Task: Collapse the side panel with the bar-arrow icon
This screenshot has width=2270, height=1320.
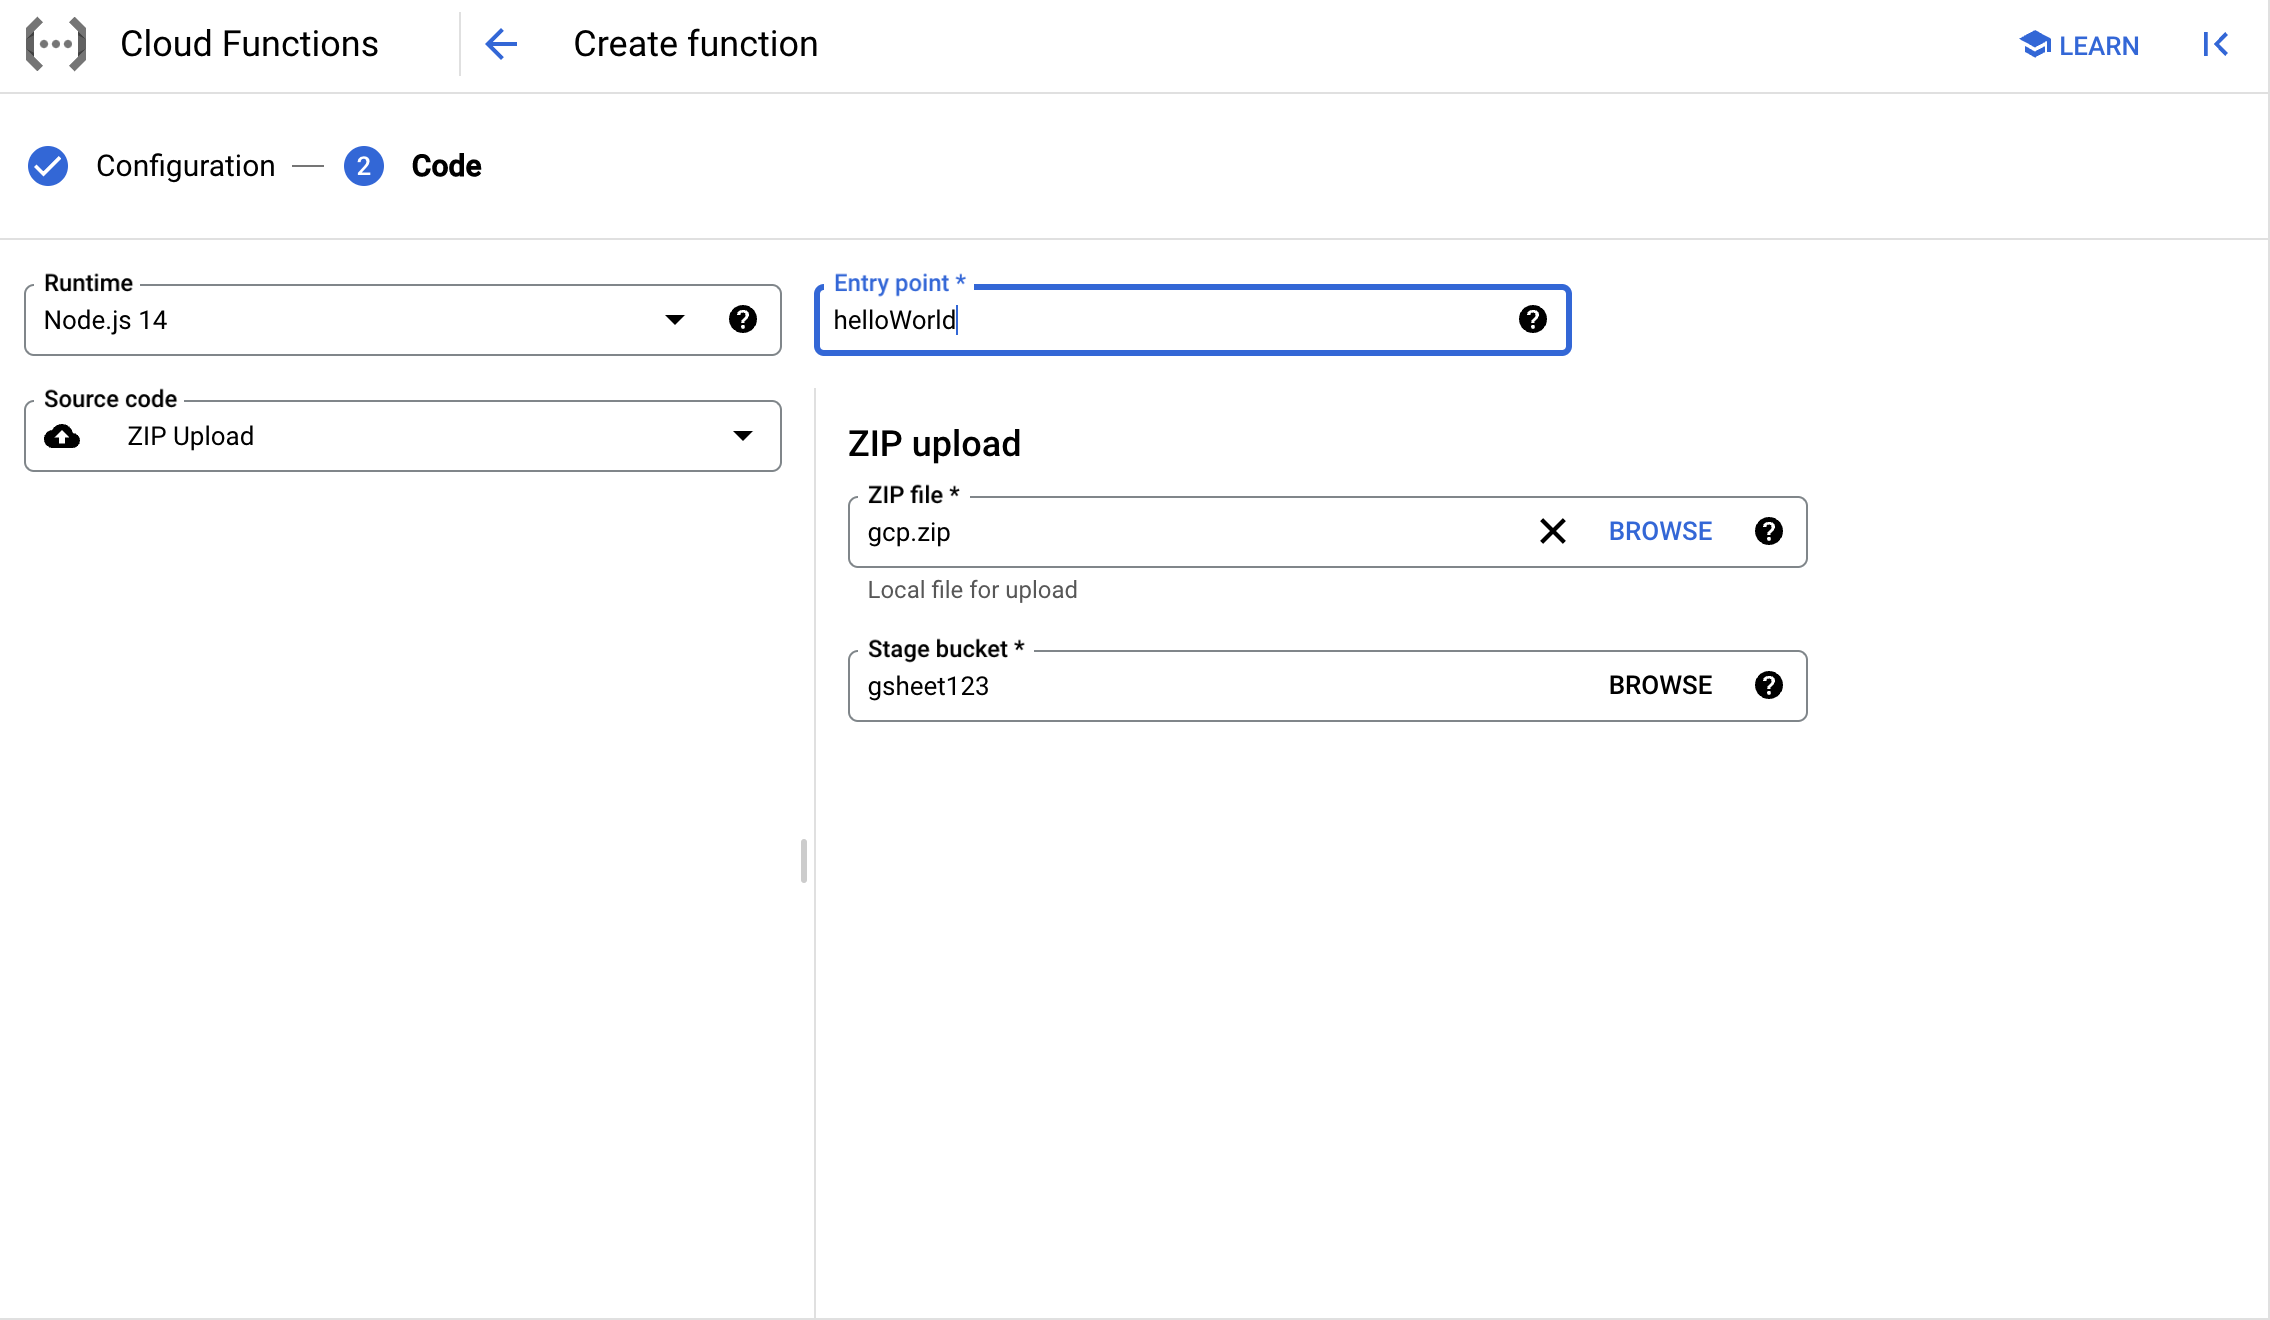Action: pos(2215,44)
